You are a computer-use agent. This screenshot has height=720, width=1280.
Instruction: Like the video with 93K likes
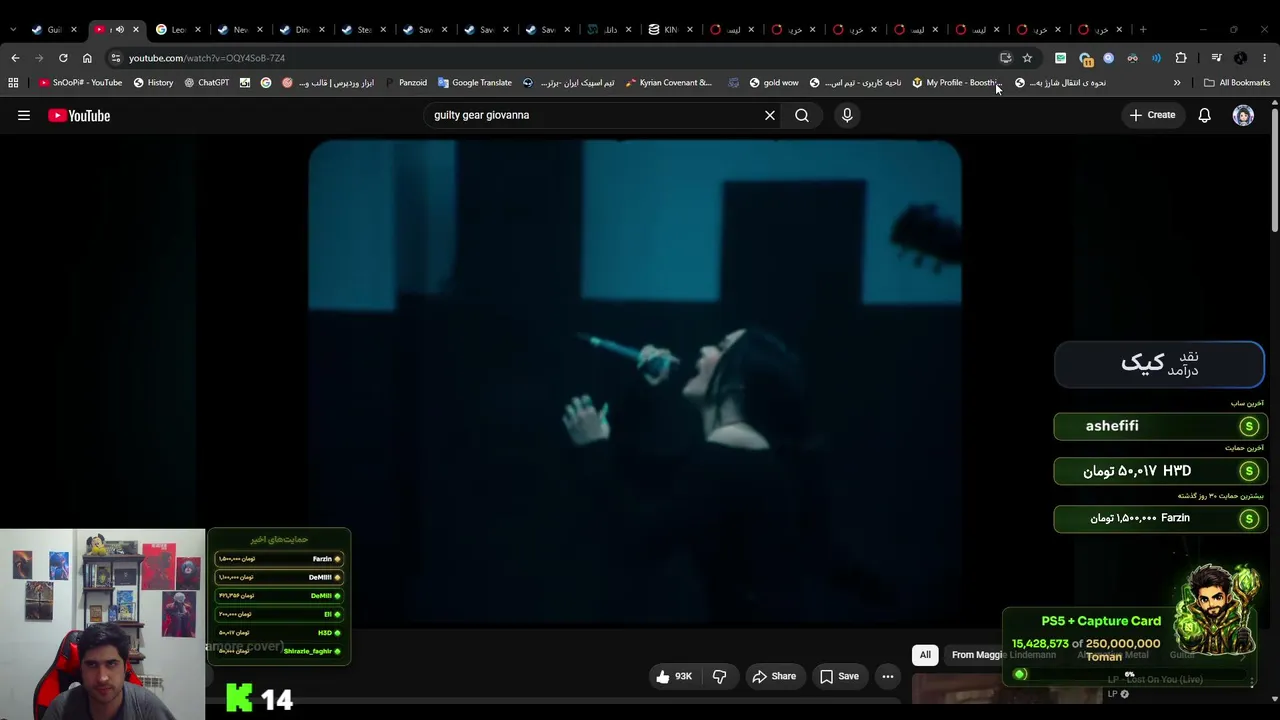coord(674,677)
